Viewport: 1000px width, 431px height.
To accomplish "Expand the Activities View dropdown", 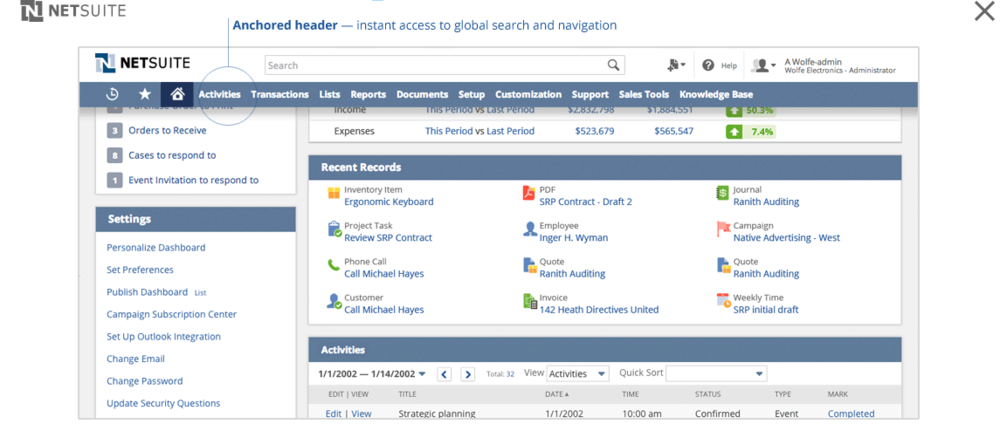I will coord(577,374).
